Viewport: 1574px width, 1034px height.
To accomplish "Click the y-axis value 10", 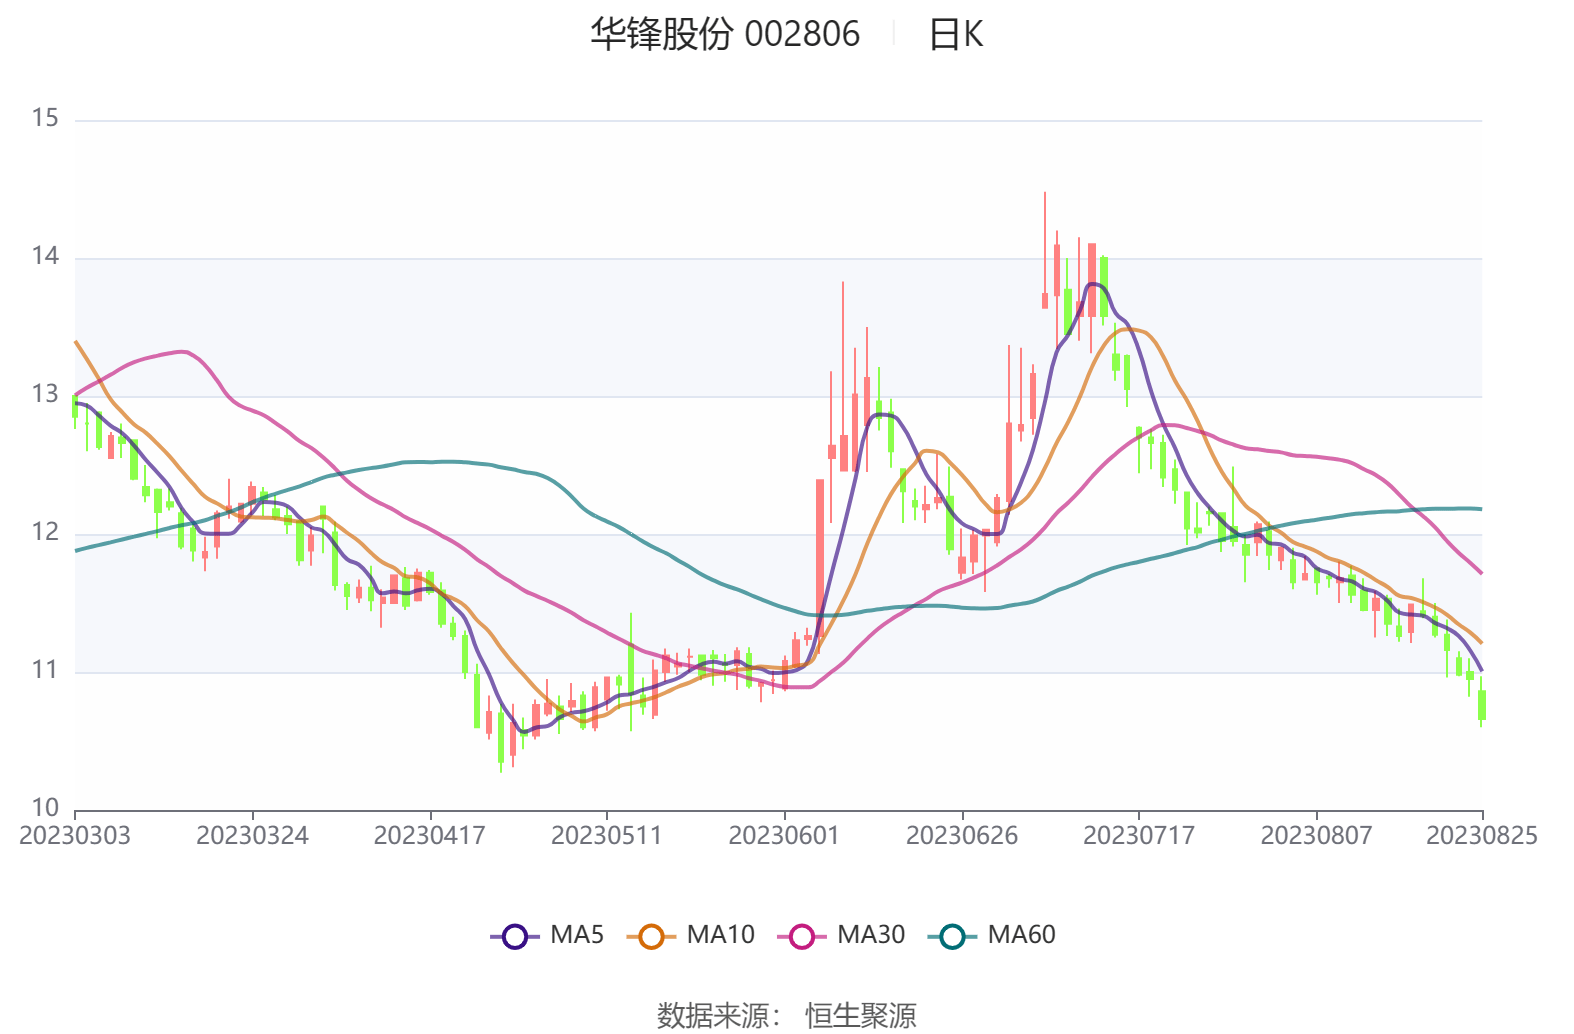I will [x=45, y=808].
